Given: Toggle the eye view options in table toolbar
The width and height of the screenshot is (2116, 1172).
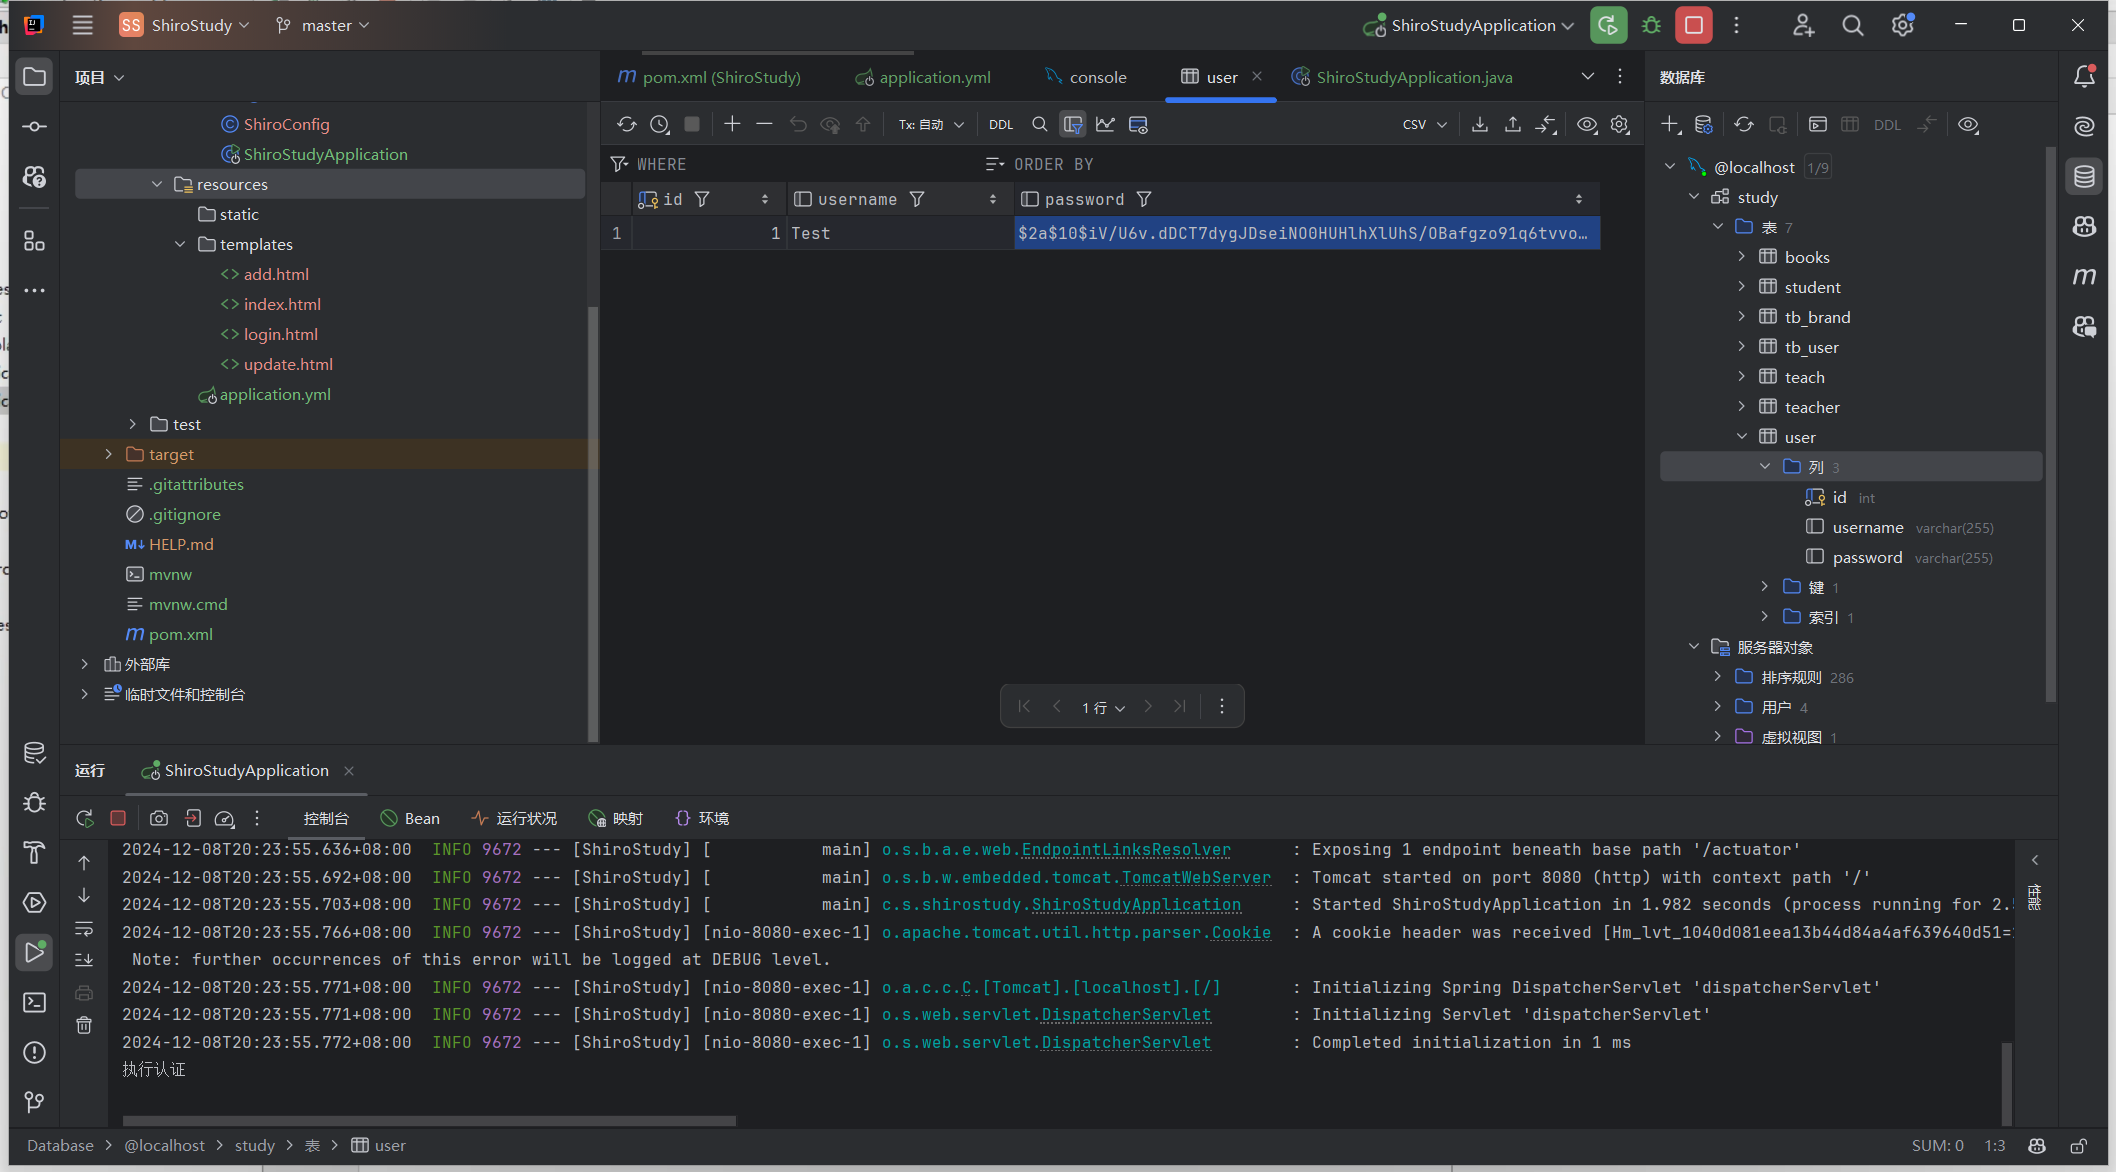Looking at the screenshot, I should pos(1587,124).
